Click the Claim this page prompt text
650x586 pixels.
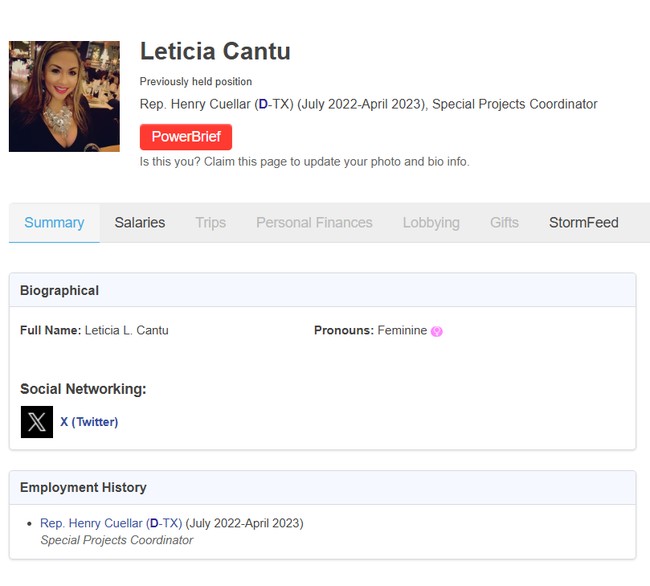[304, 161]
